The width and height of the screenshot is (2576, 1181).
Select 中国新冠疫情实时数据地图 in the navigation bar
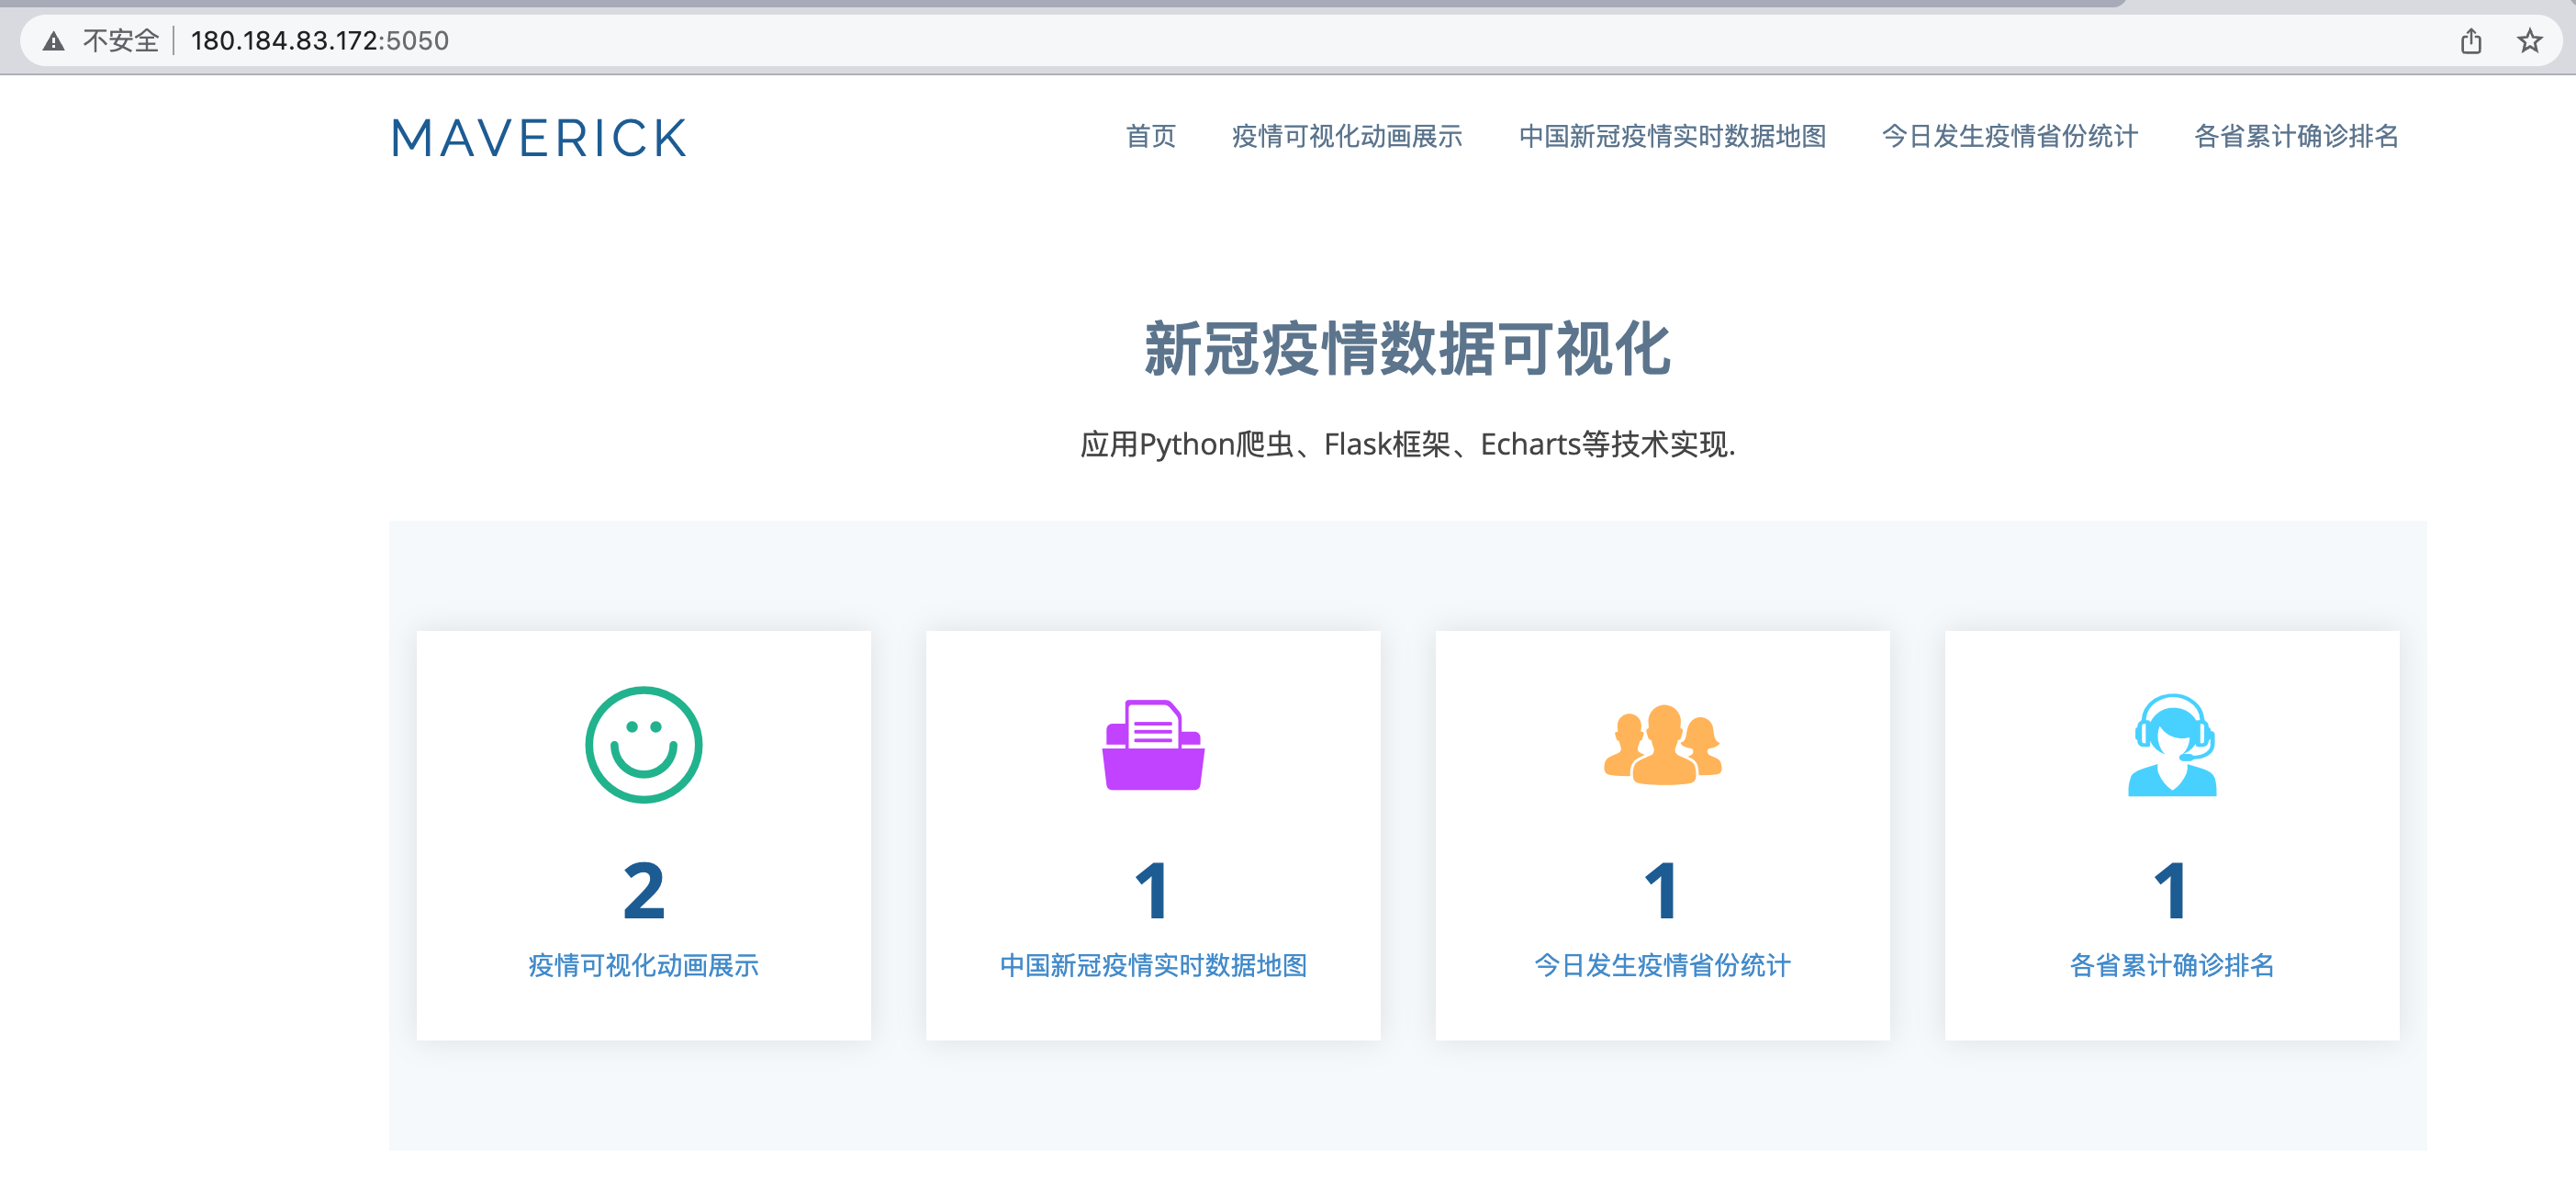coord(1672,136)
